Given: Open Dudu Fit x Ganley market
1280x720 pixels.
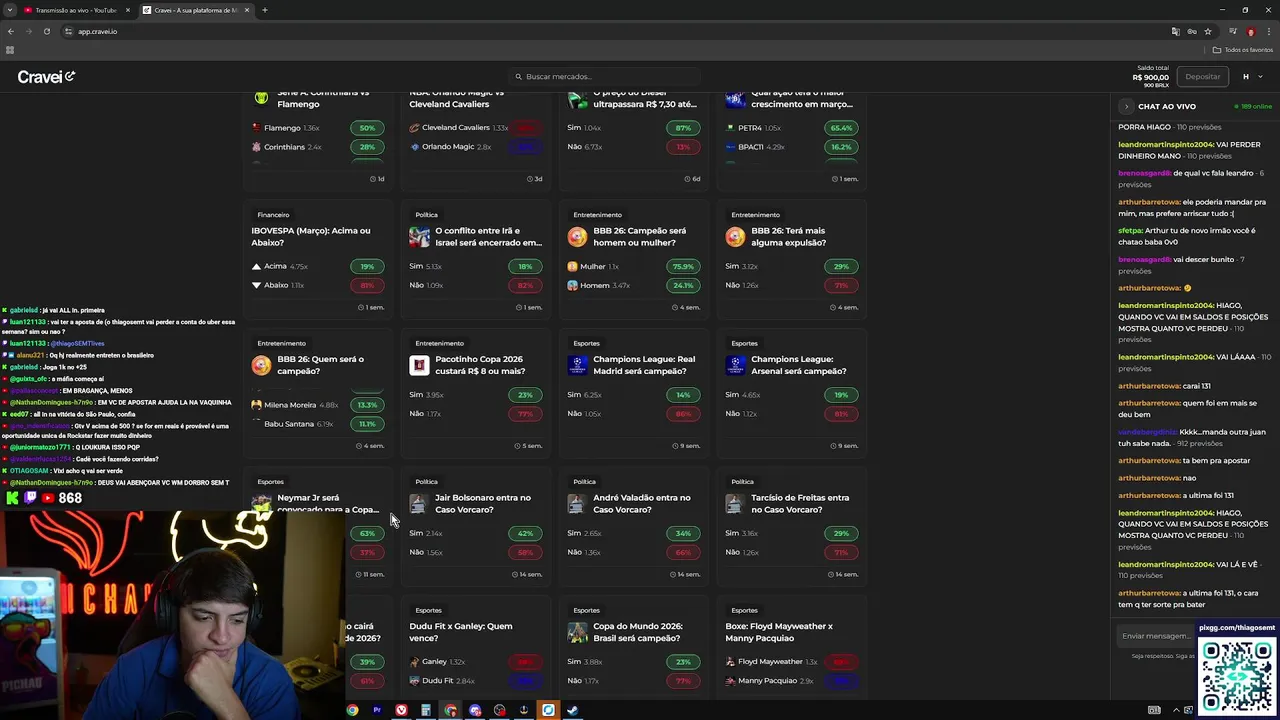Looking at the screenshot, I should (x=460, y=632).
